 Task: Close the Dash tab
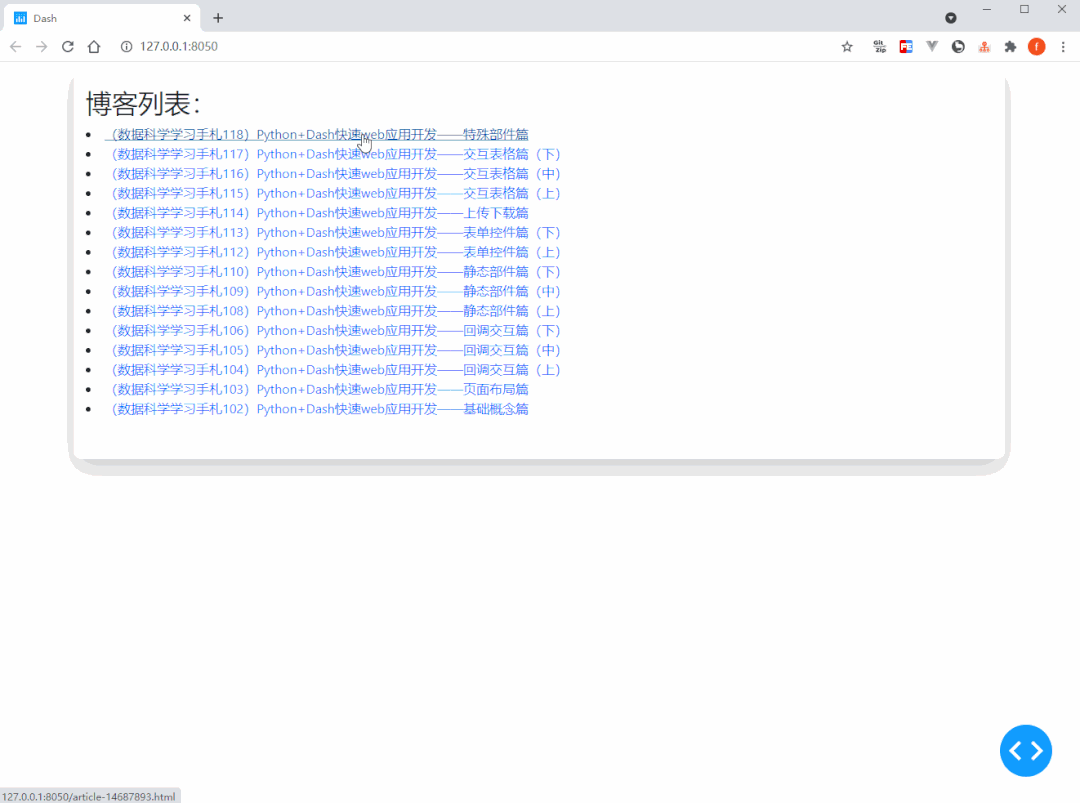[x=187, y=18]
